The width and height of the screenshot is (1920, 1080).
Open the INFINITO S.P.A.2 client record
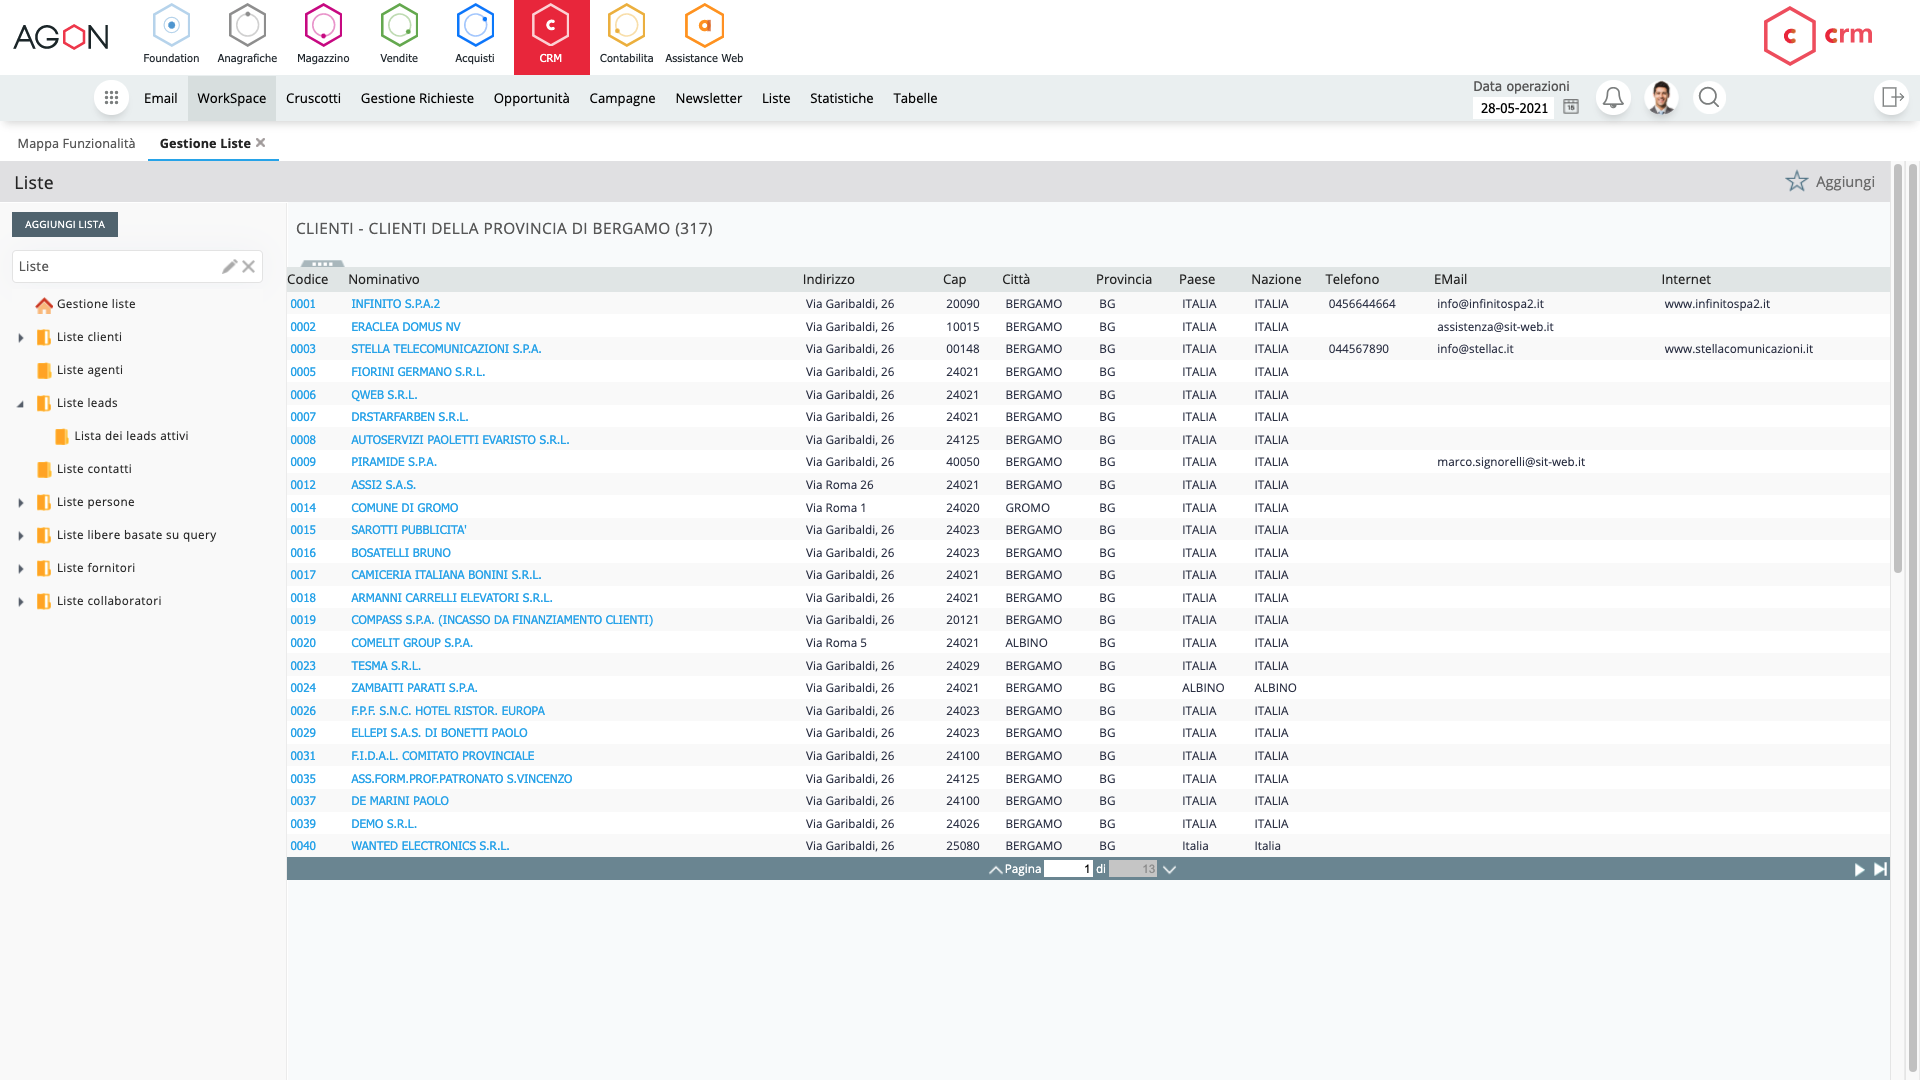pos(395,303)
